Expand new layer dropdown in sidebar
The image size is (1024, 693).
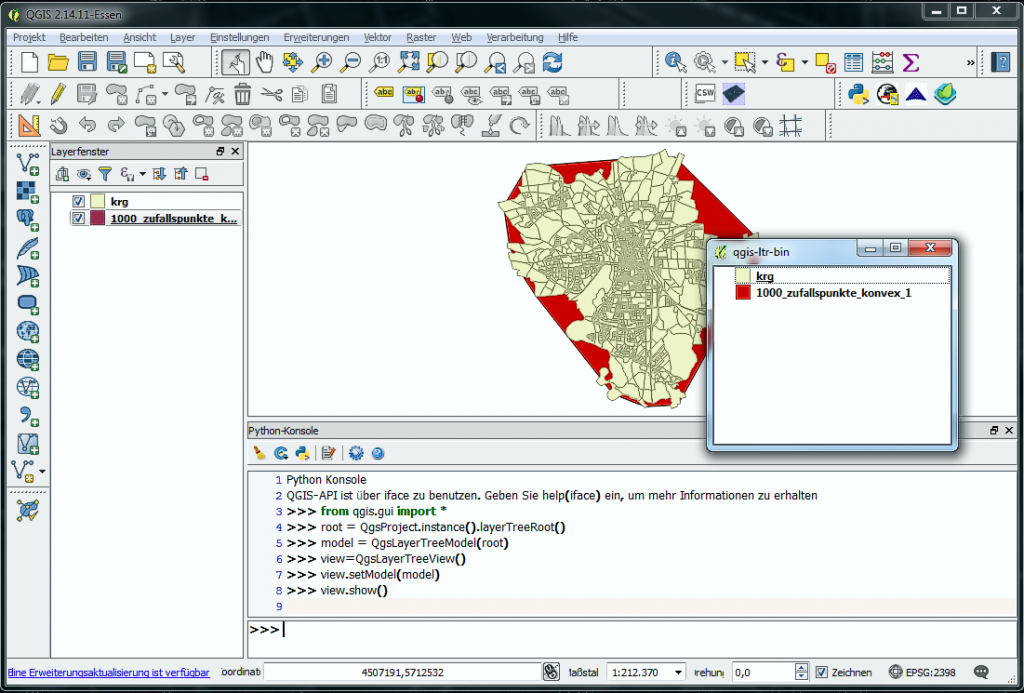(42, 472)
